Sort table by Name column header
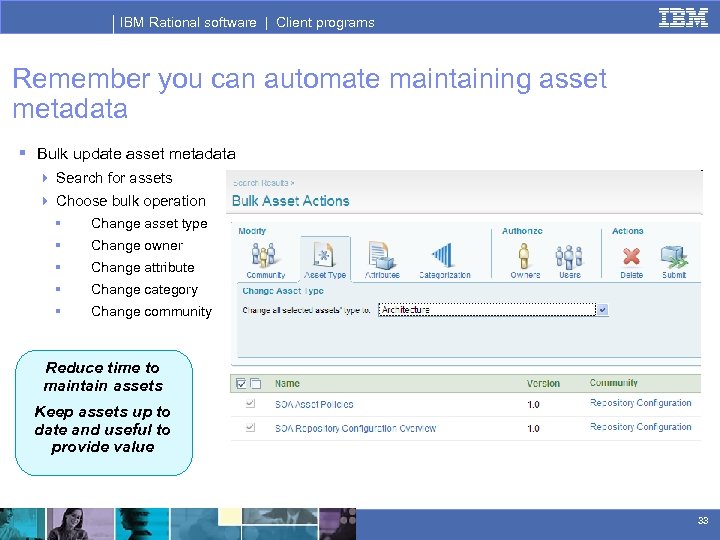 tap(287, 383)
